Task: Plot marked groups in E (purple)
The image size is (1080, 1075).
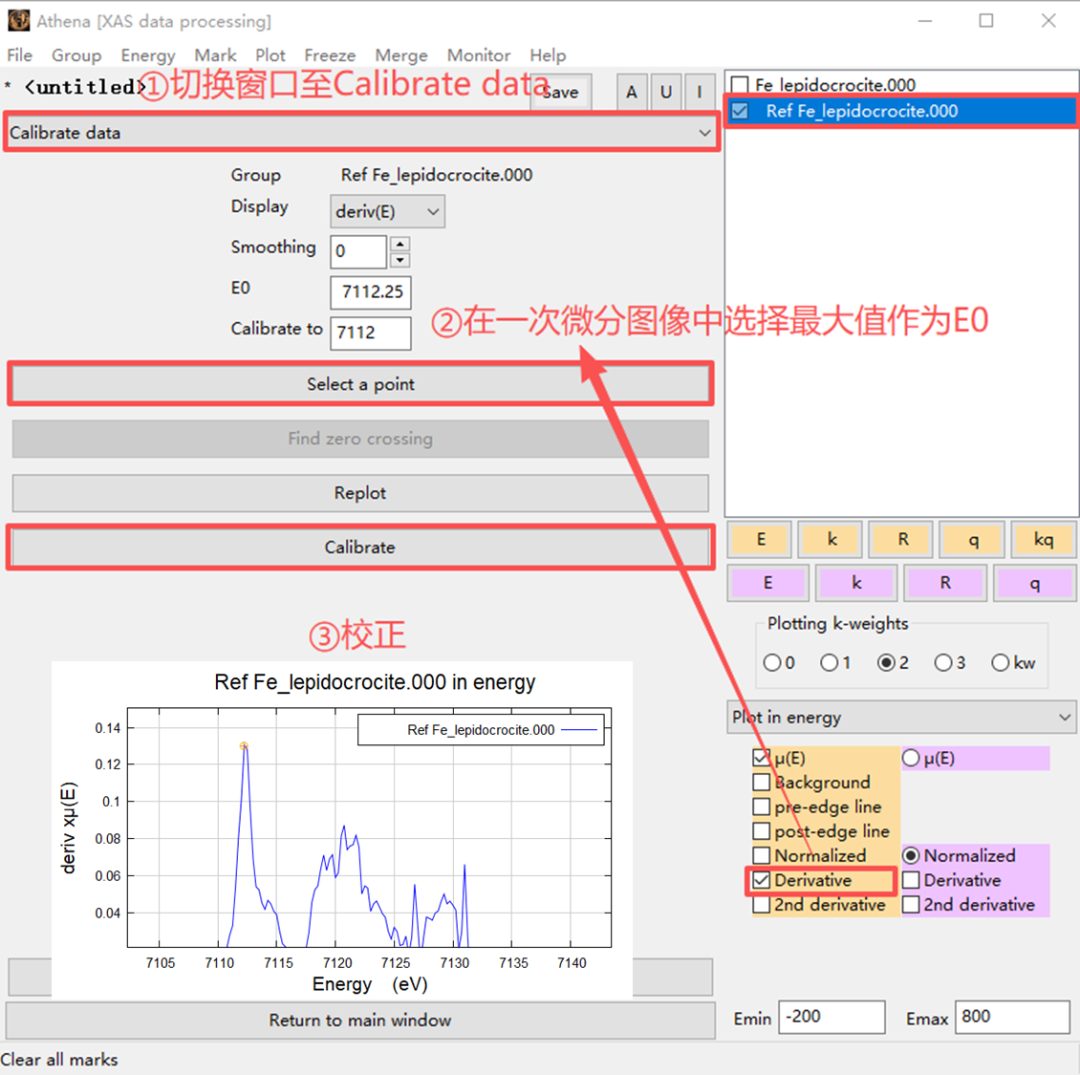Action: (x=768, y=583)
